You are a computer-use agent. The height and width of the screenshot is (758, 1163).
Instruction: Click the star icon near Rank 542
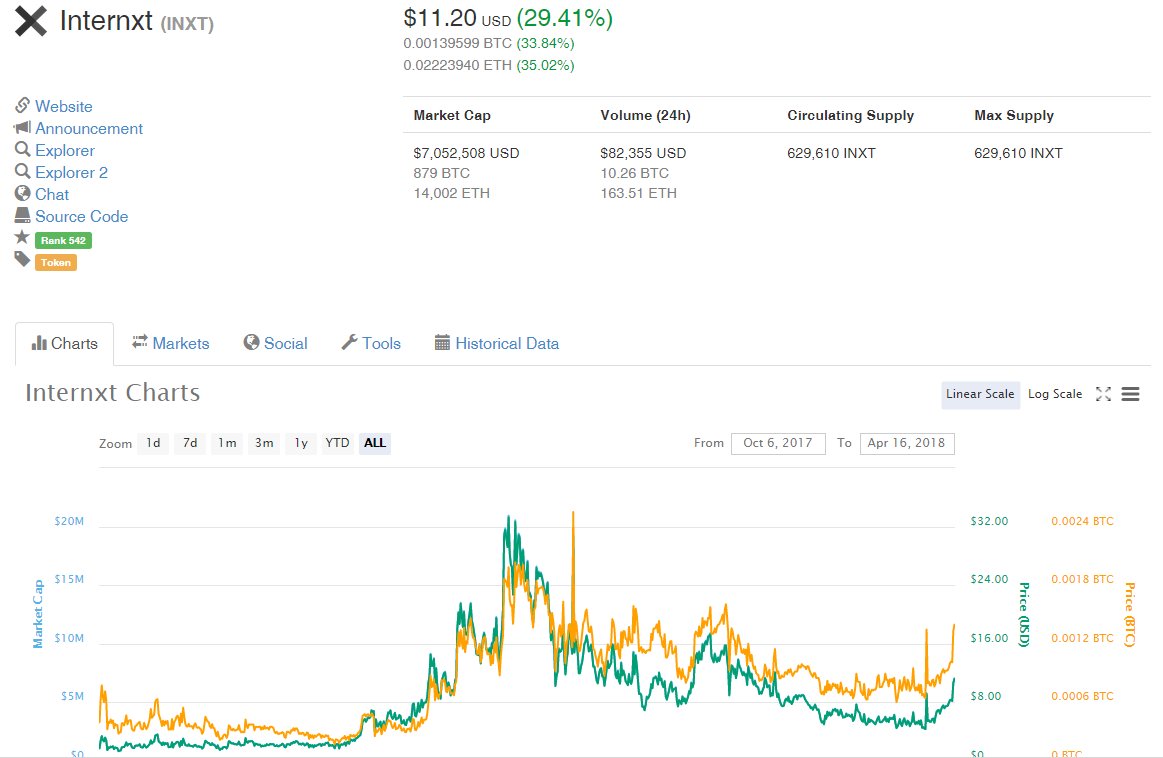click(x=24, y=239)
